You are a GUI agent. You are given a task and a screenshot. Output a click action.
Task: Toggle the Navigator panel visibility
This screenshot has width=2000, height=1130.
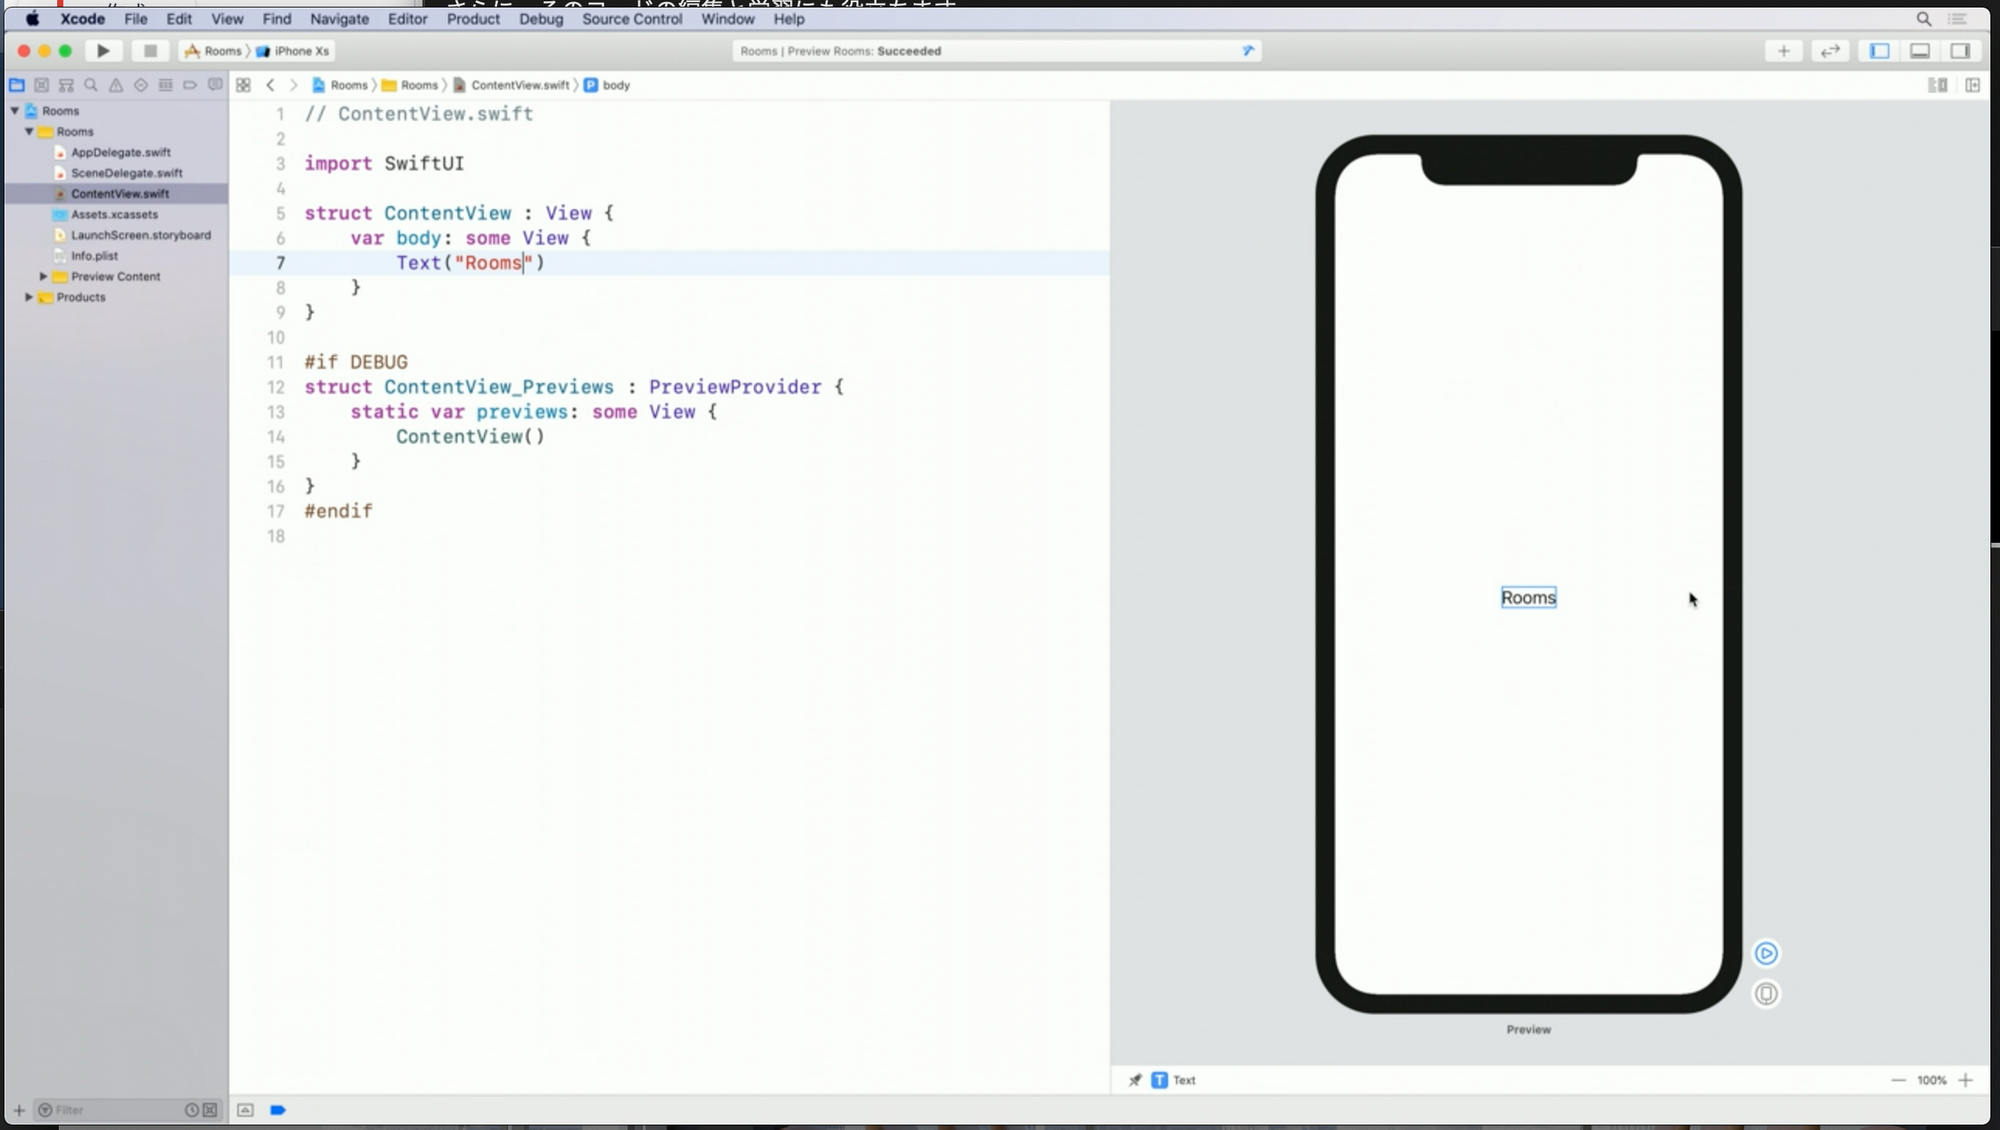coord(1879,51)
